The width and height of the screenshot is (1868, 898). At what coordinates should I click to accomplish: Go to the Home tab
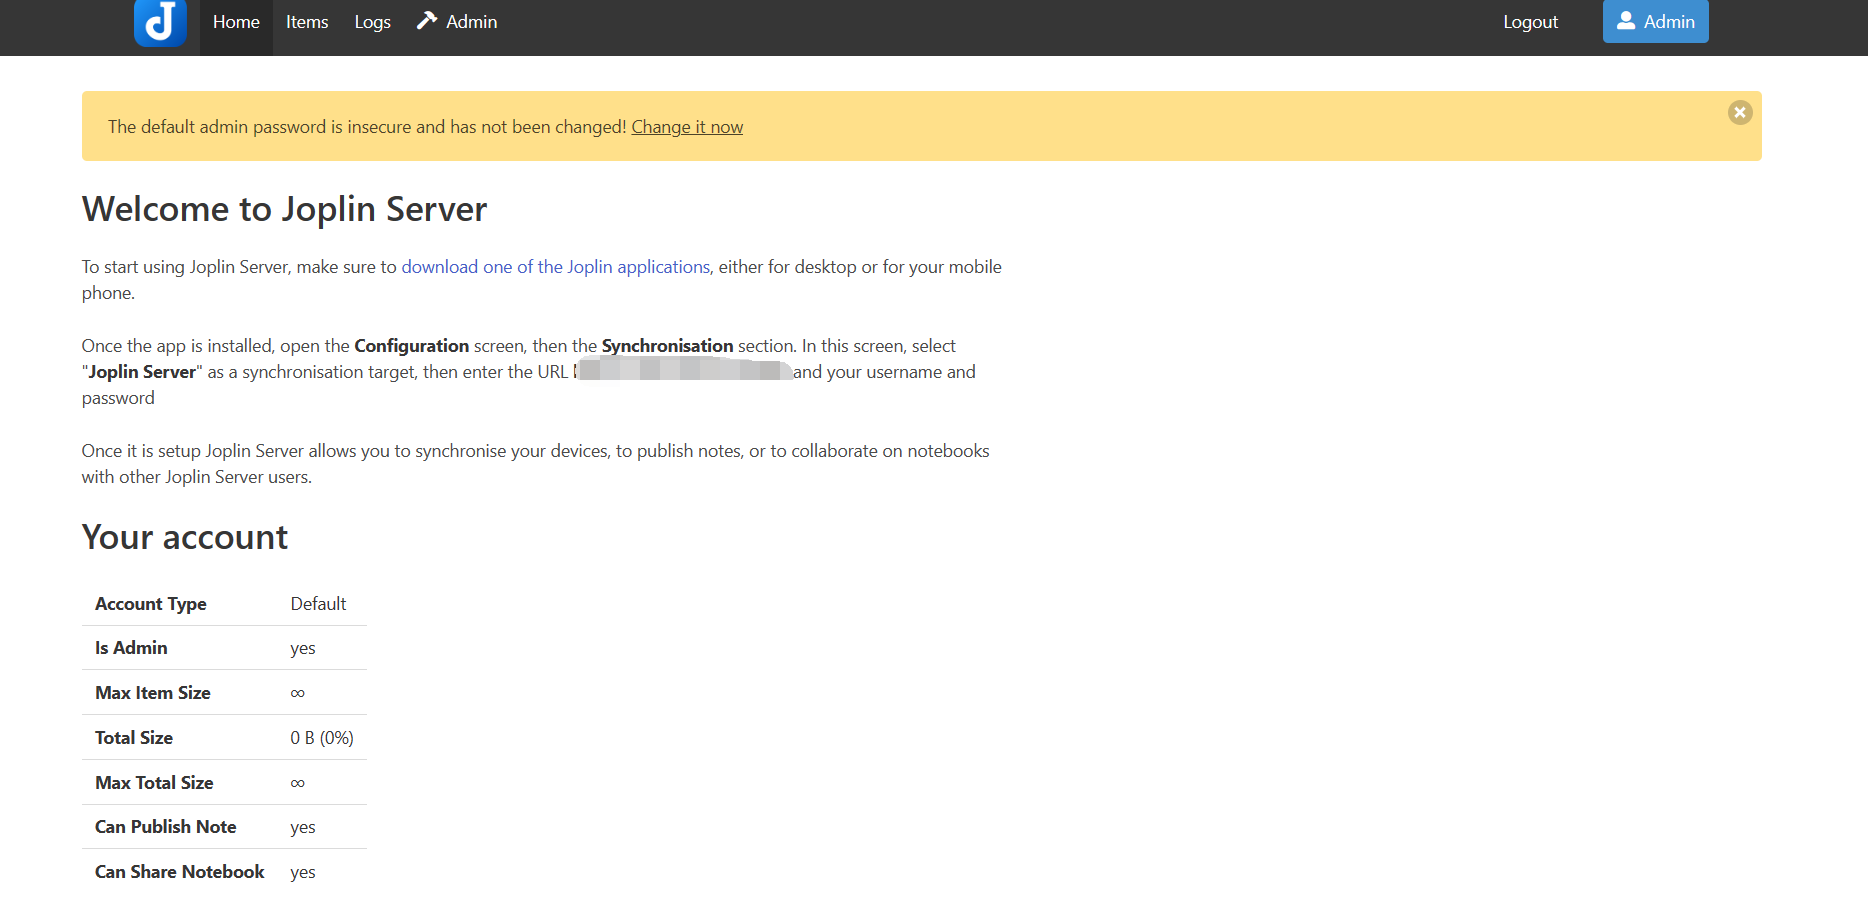236,22
